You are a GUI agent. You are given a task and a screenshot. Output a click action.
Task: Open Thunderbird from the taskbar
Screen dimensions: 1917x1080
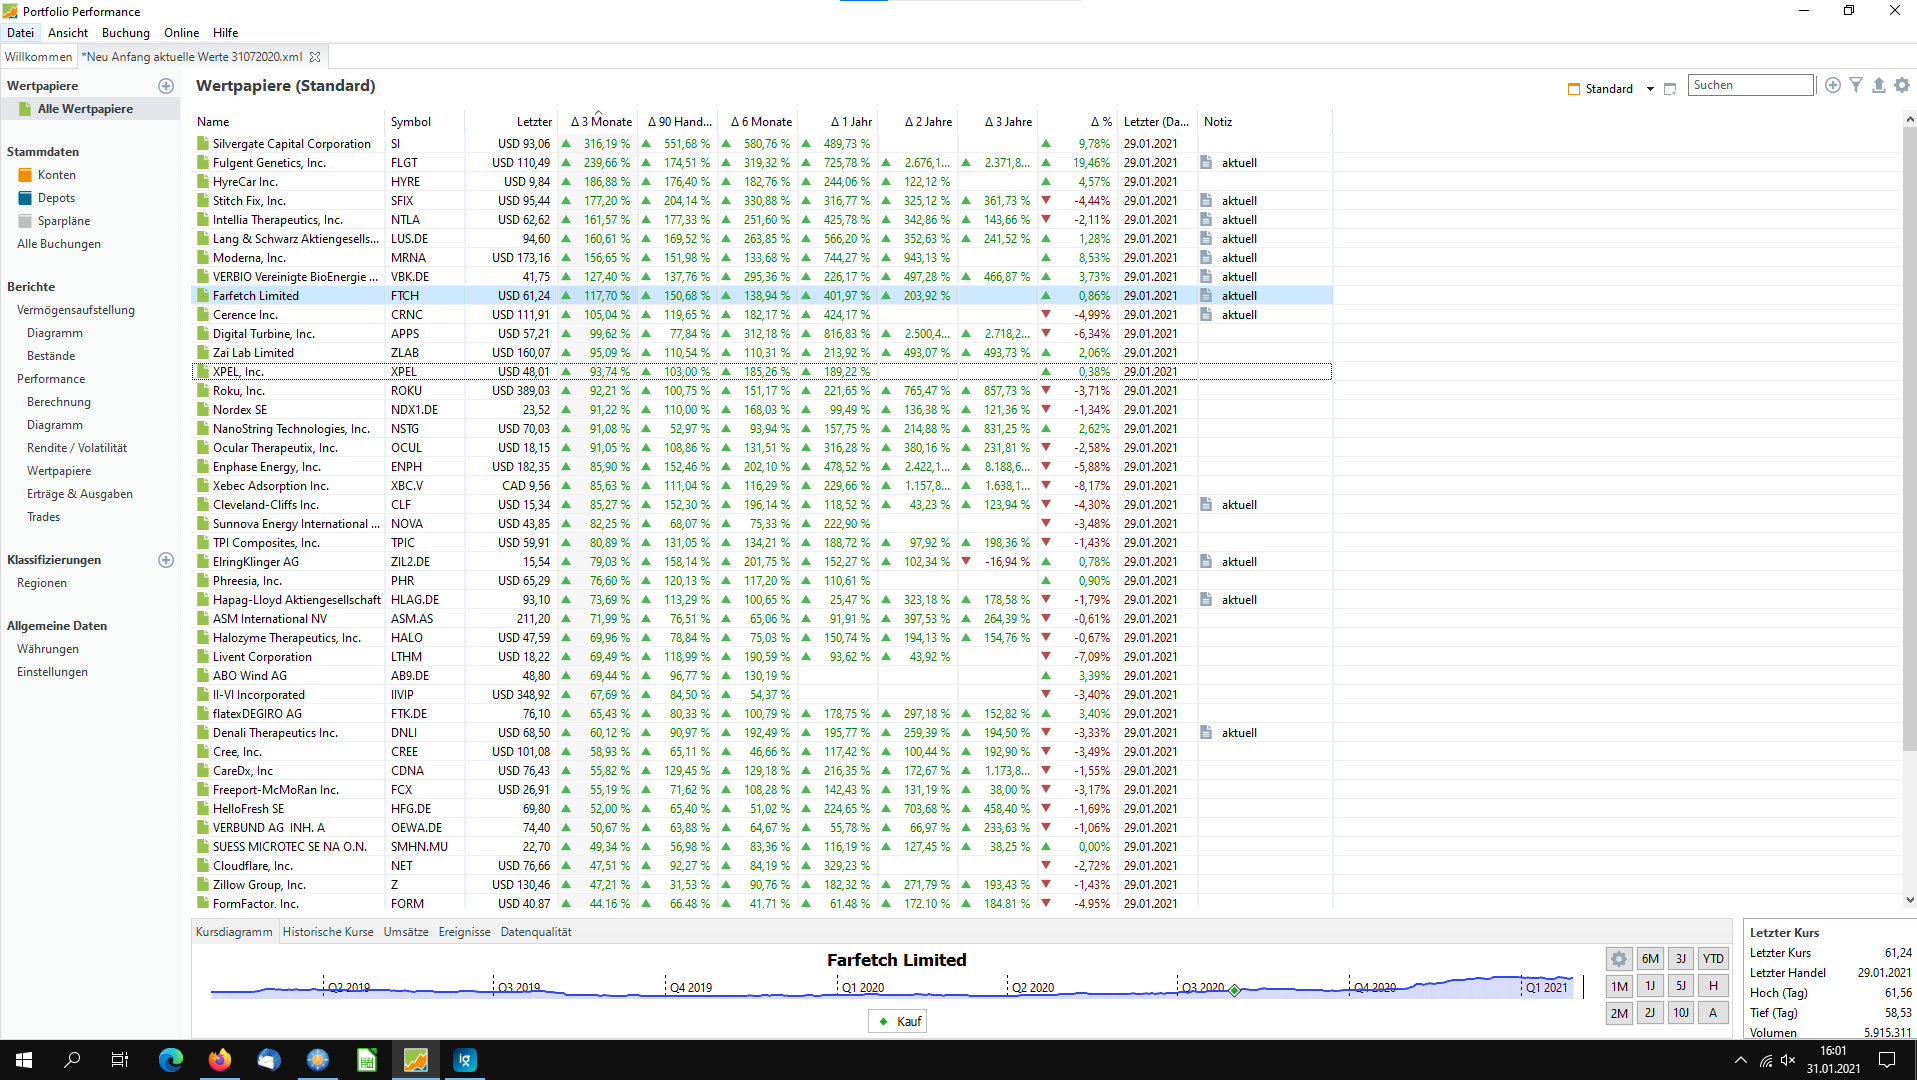(269, 1060)
